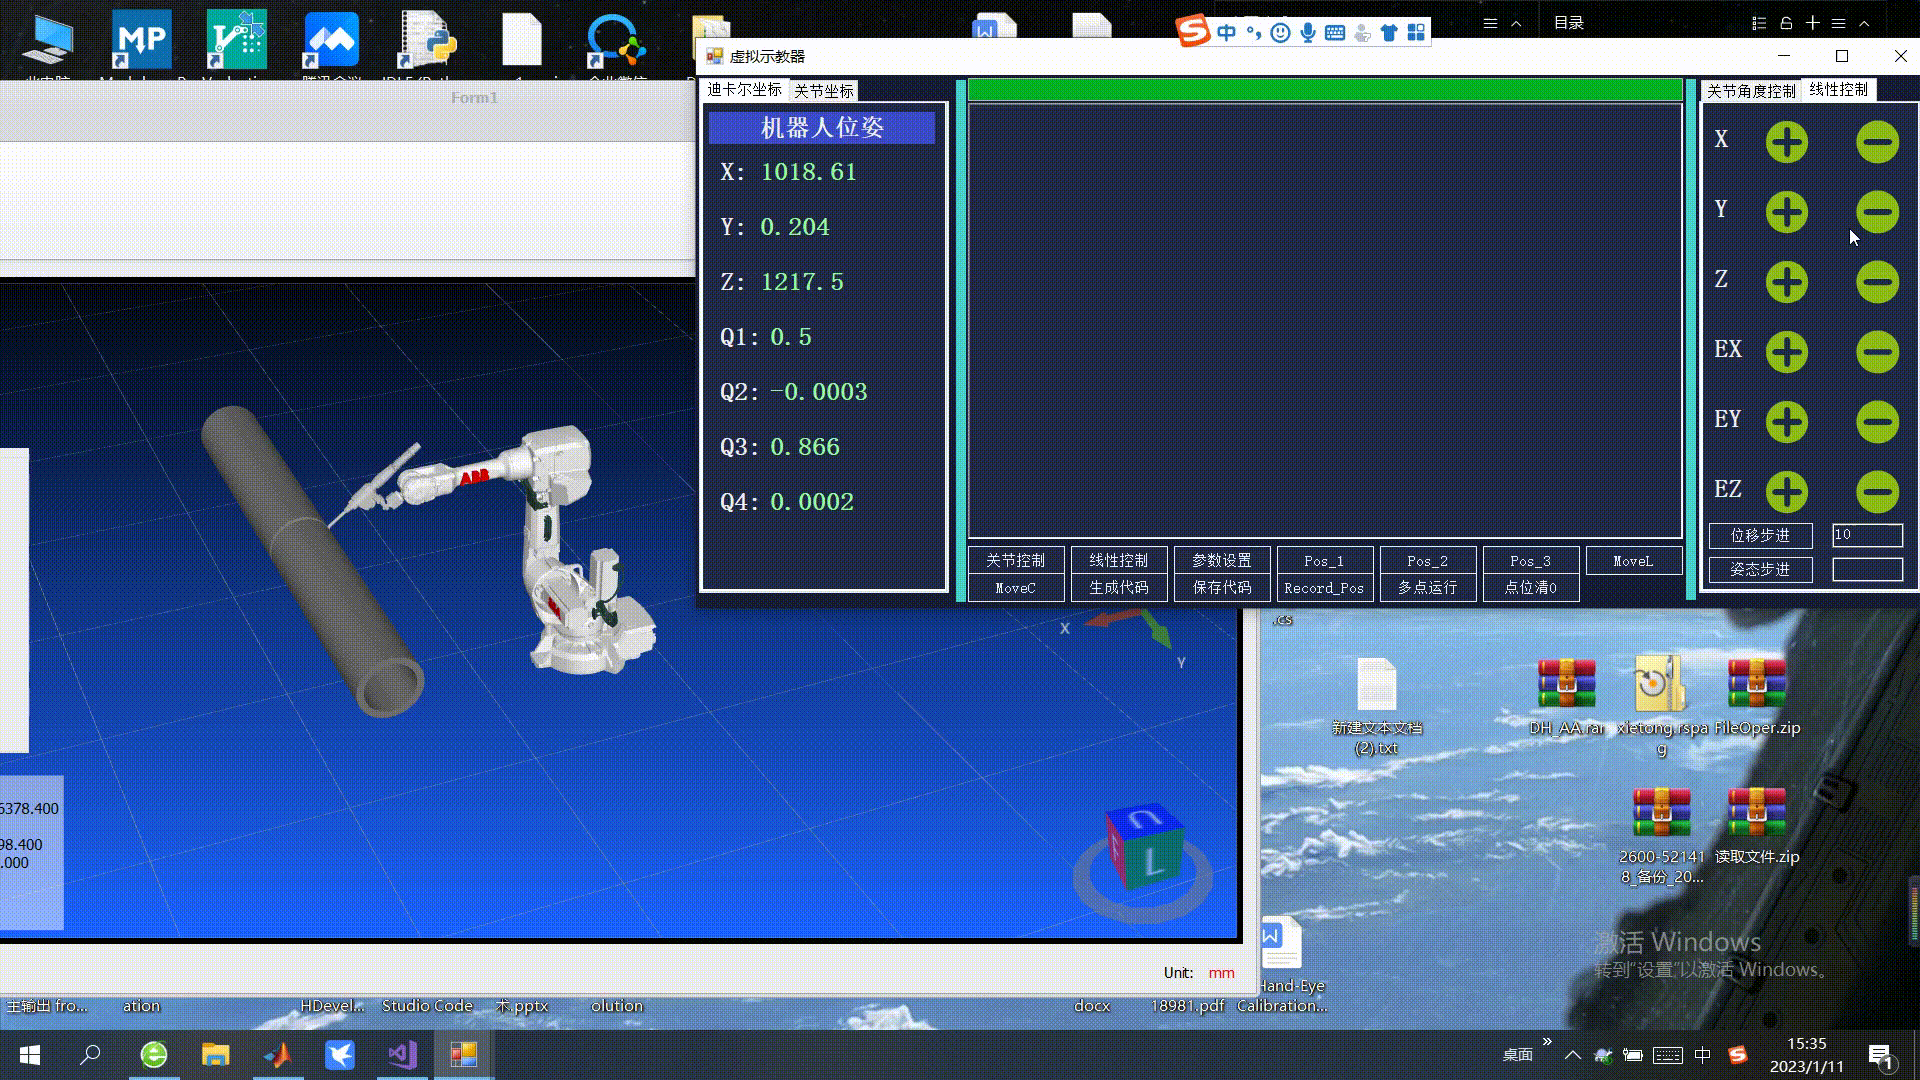This screenshot has height=1080, width=1920.
Task: Click the X axis minus button
Action: [x=1876, y=142]
